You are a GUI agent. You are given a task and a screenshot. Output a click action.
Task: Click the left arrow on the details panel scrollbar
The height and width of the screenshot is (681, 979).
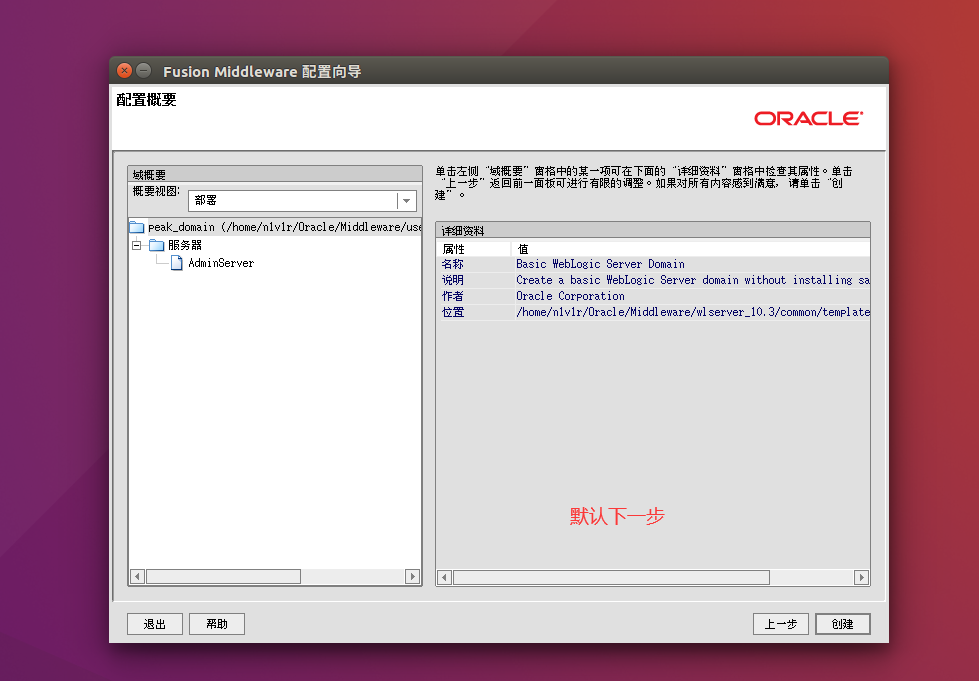point(443,577)
